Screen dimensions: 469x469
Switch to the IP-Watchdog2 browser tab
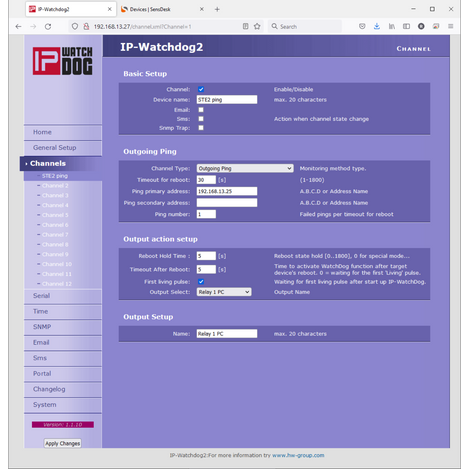[71, 9]
